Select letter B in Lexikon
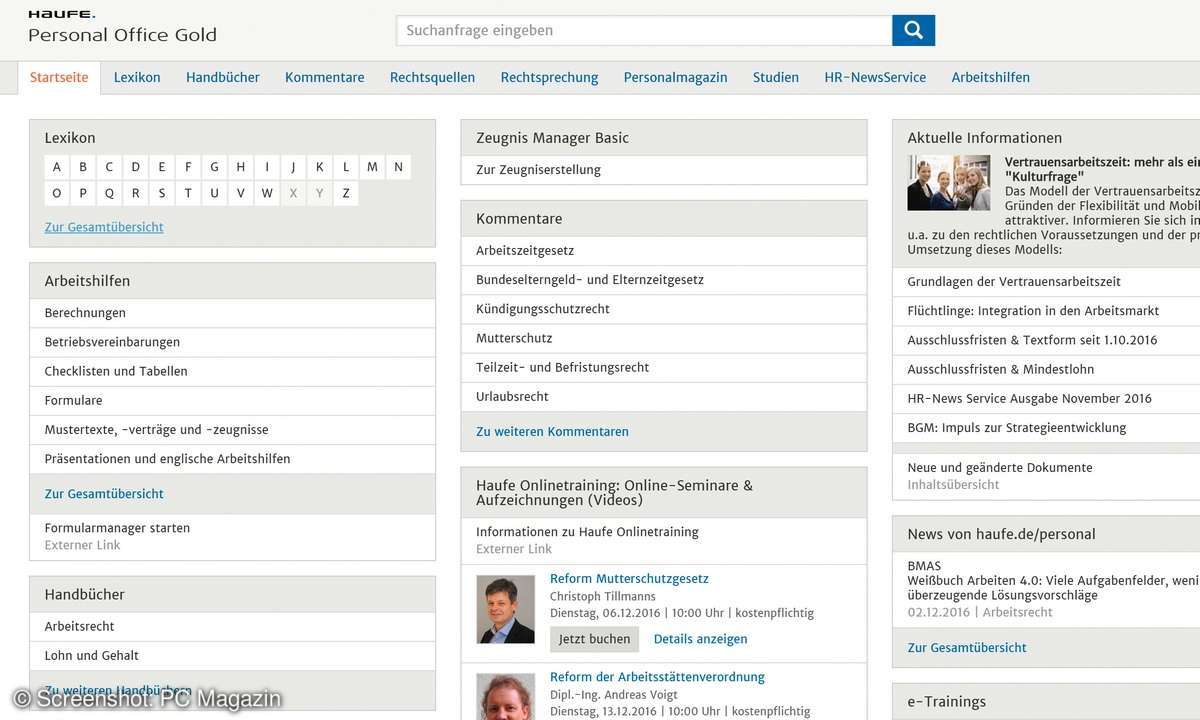Screen dimensions: 1200x720 coord(83,167)
